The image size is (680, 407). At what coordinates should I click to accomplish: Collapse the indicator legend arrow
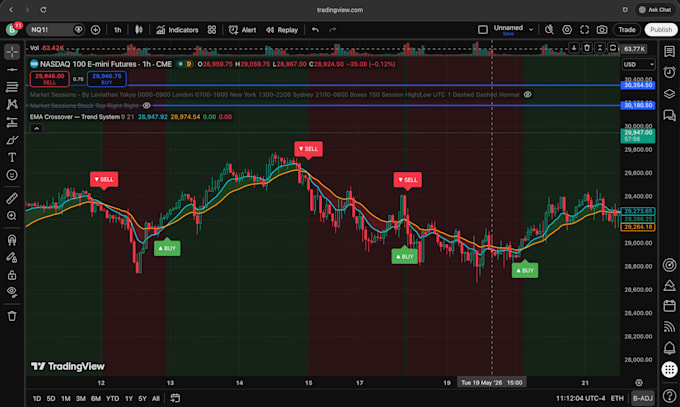(36, 128)
